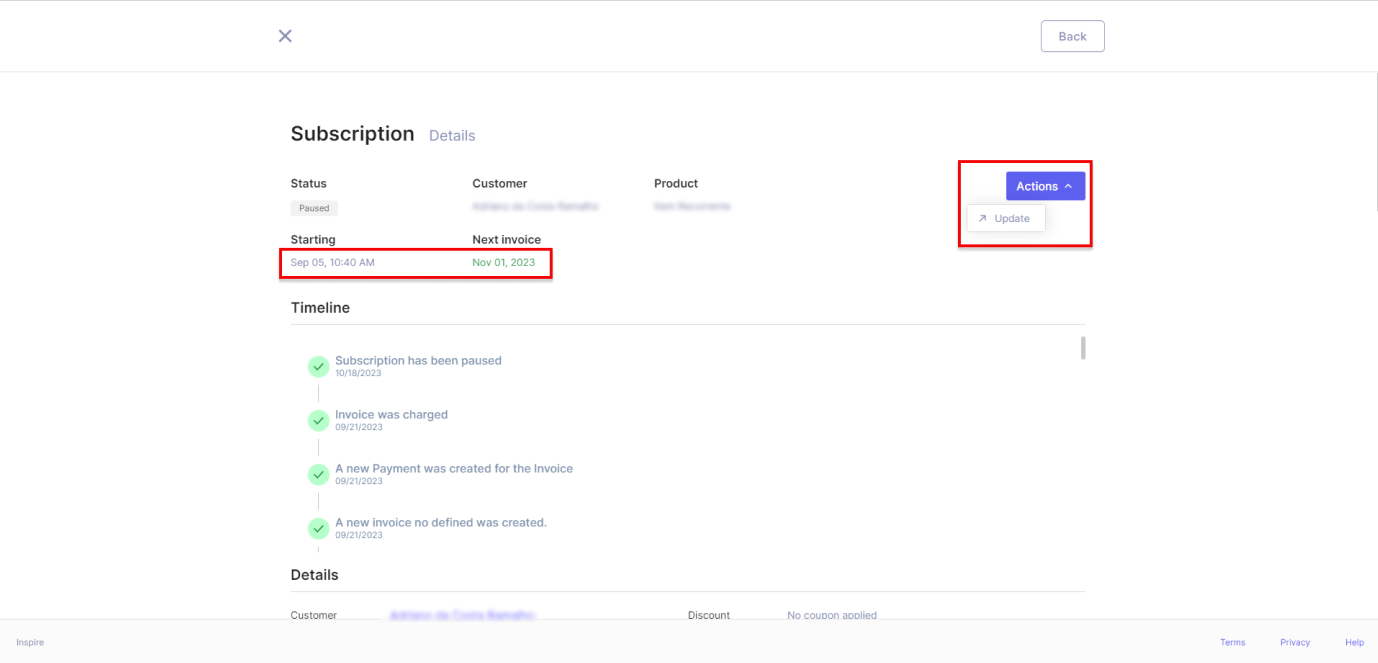Click the timeline scrollbar thumb

pos(1083,348)
